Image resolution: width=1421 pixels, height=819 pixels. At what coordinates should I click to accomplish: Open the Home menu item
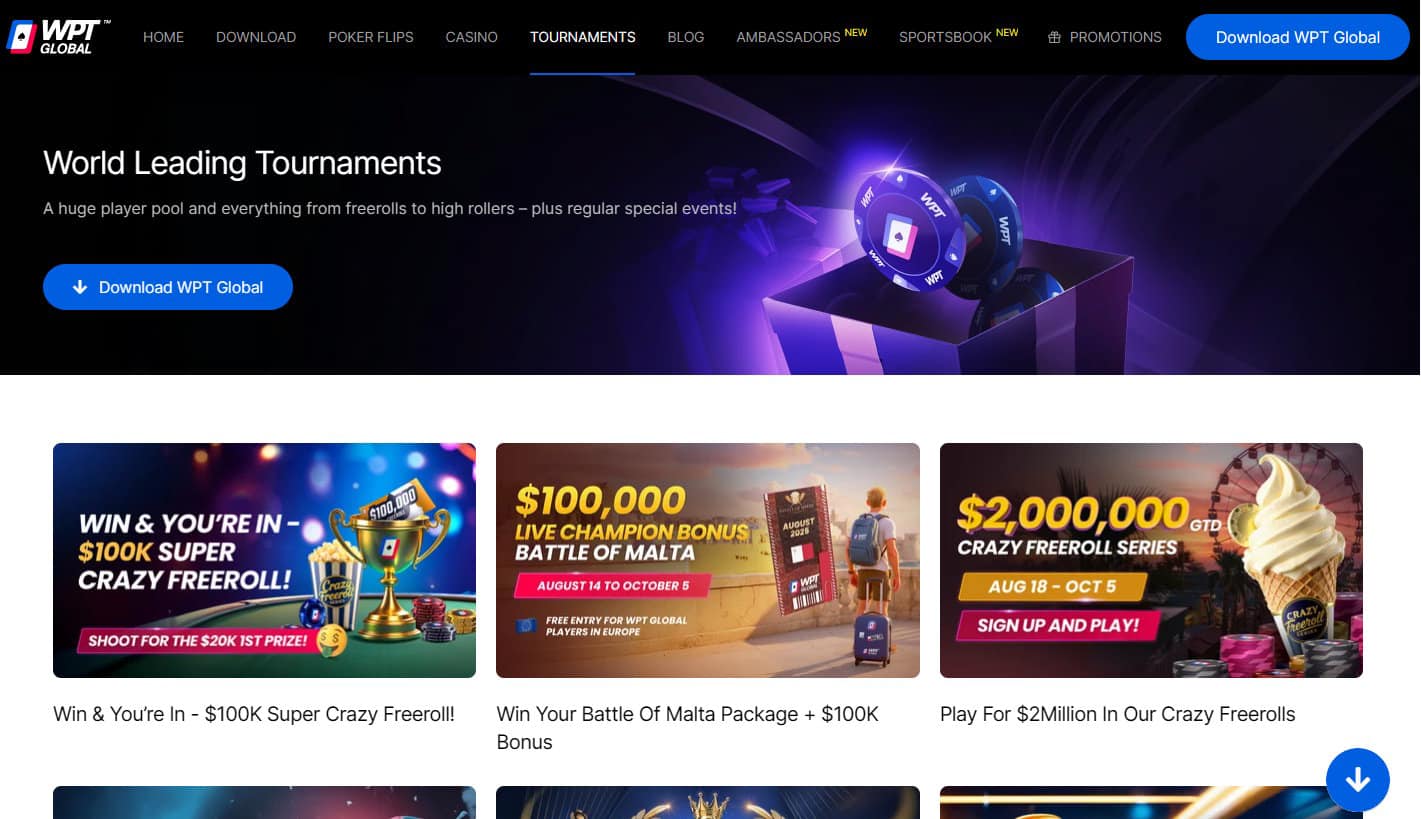point(163,37)
